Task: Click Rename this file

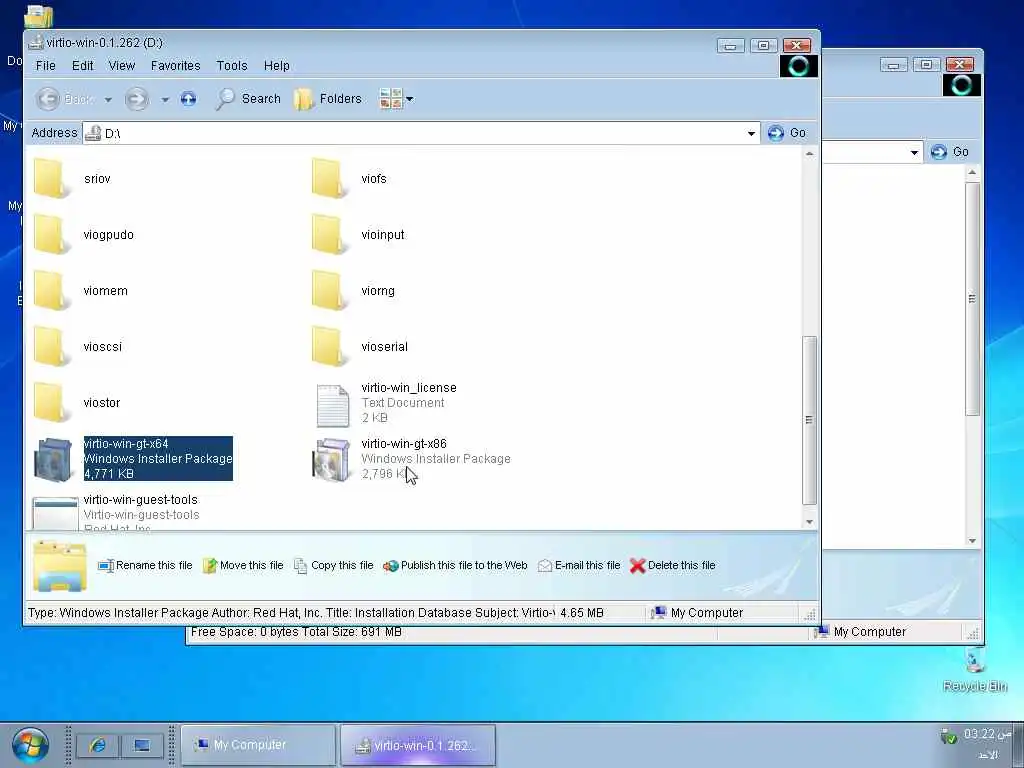Action: click(145, 566)
